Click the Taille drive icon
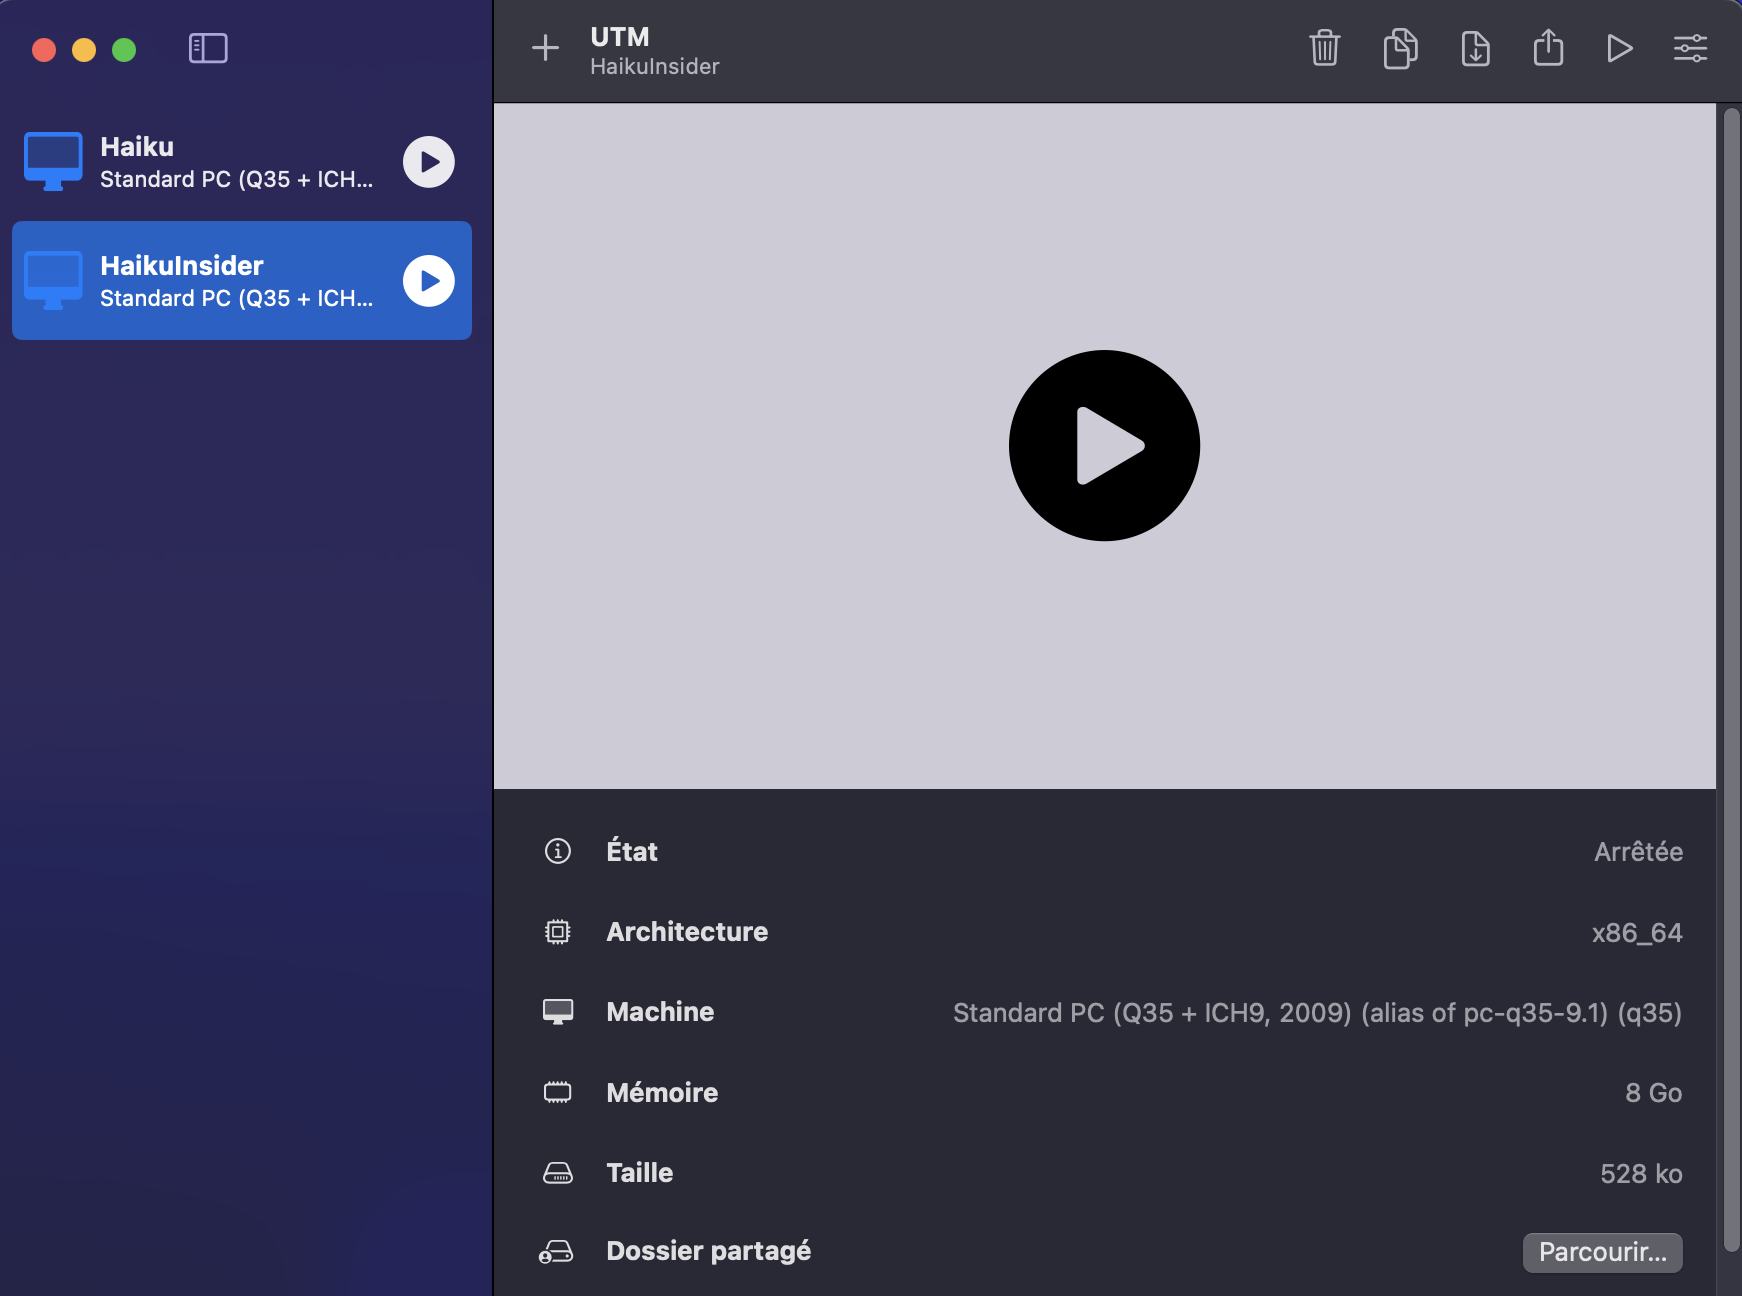 pos(557,1173)
